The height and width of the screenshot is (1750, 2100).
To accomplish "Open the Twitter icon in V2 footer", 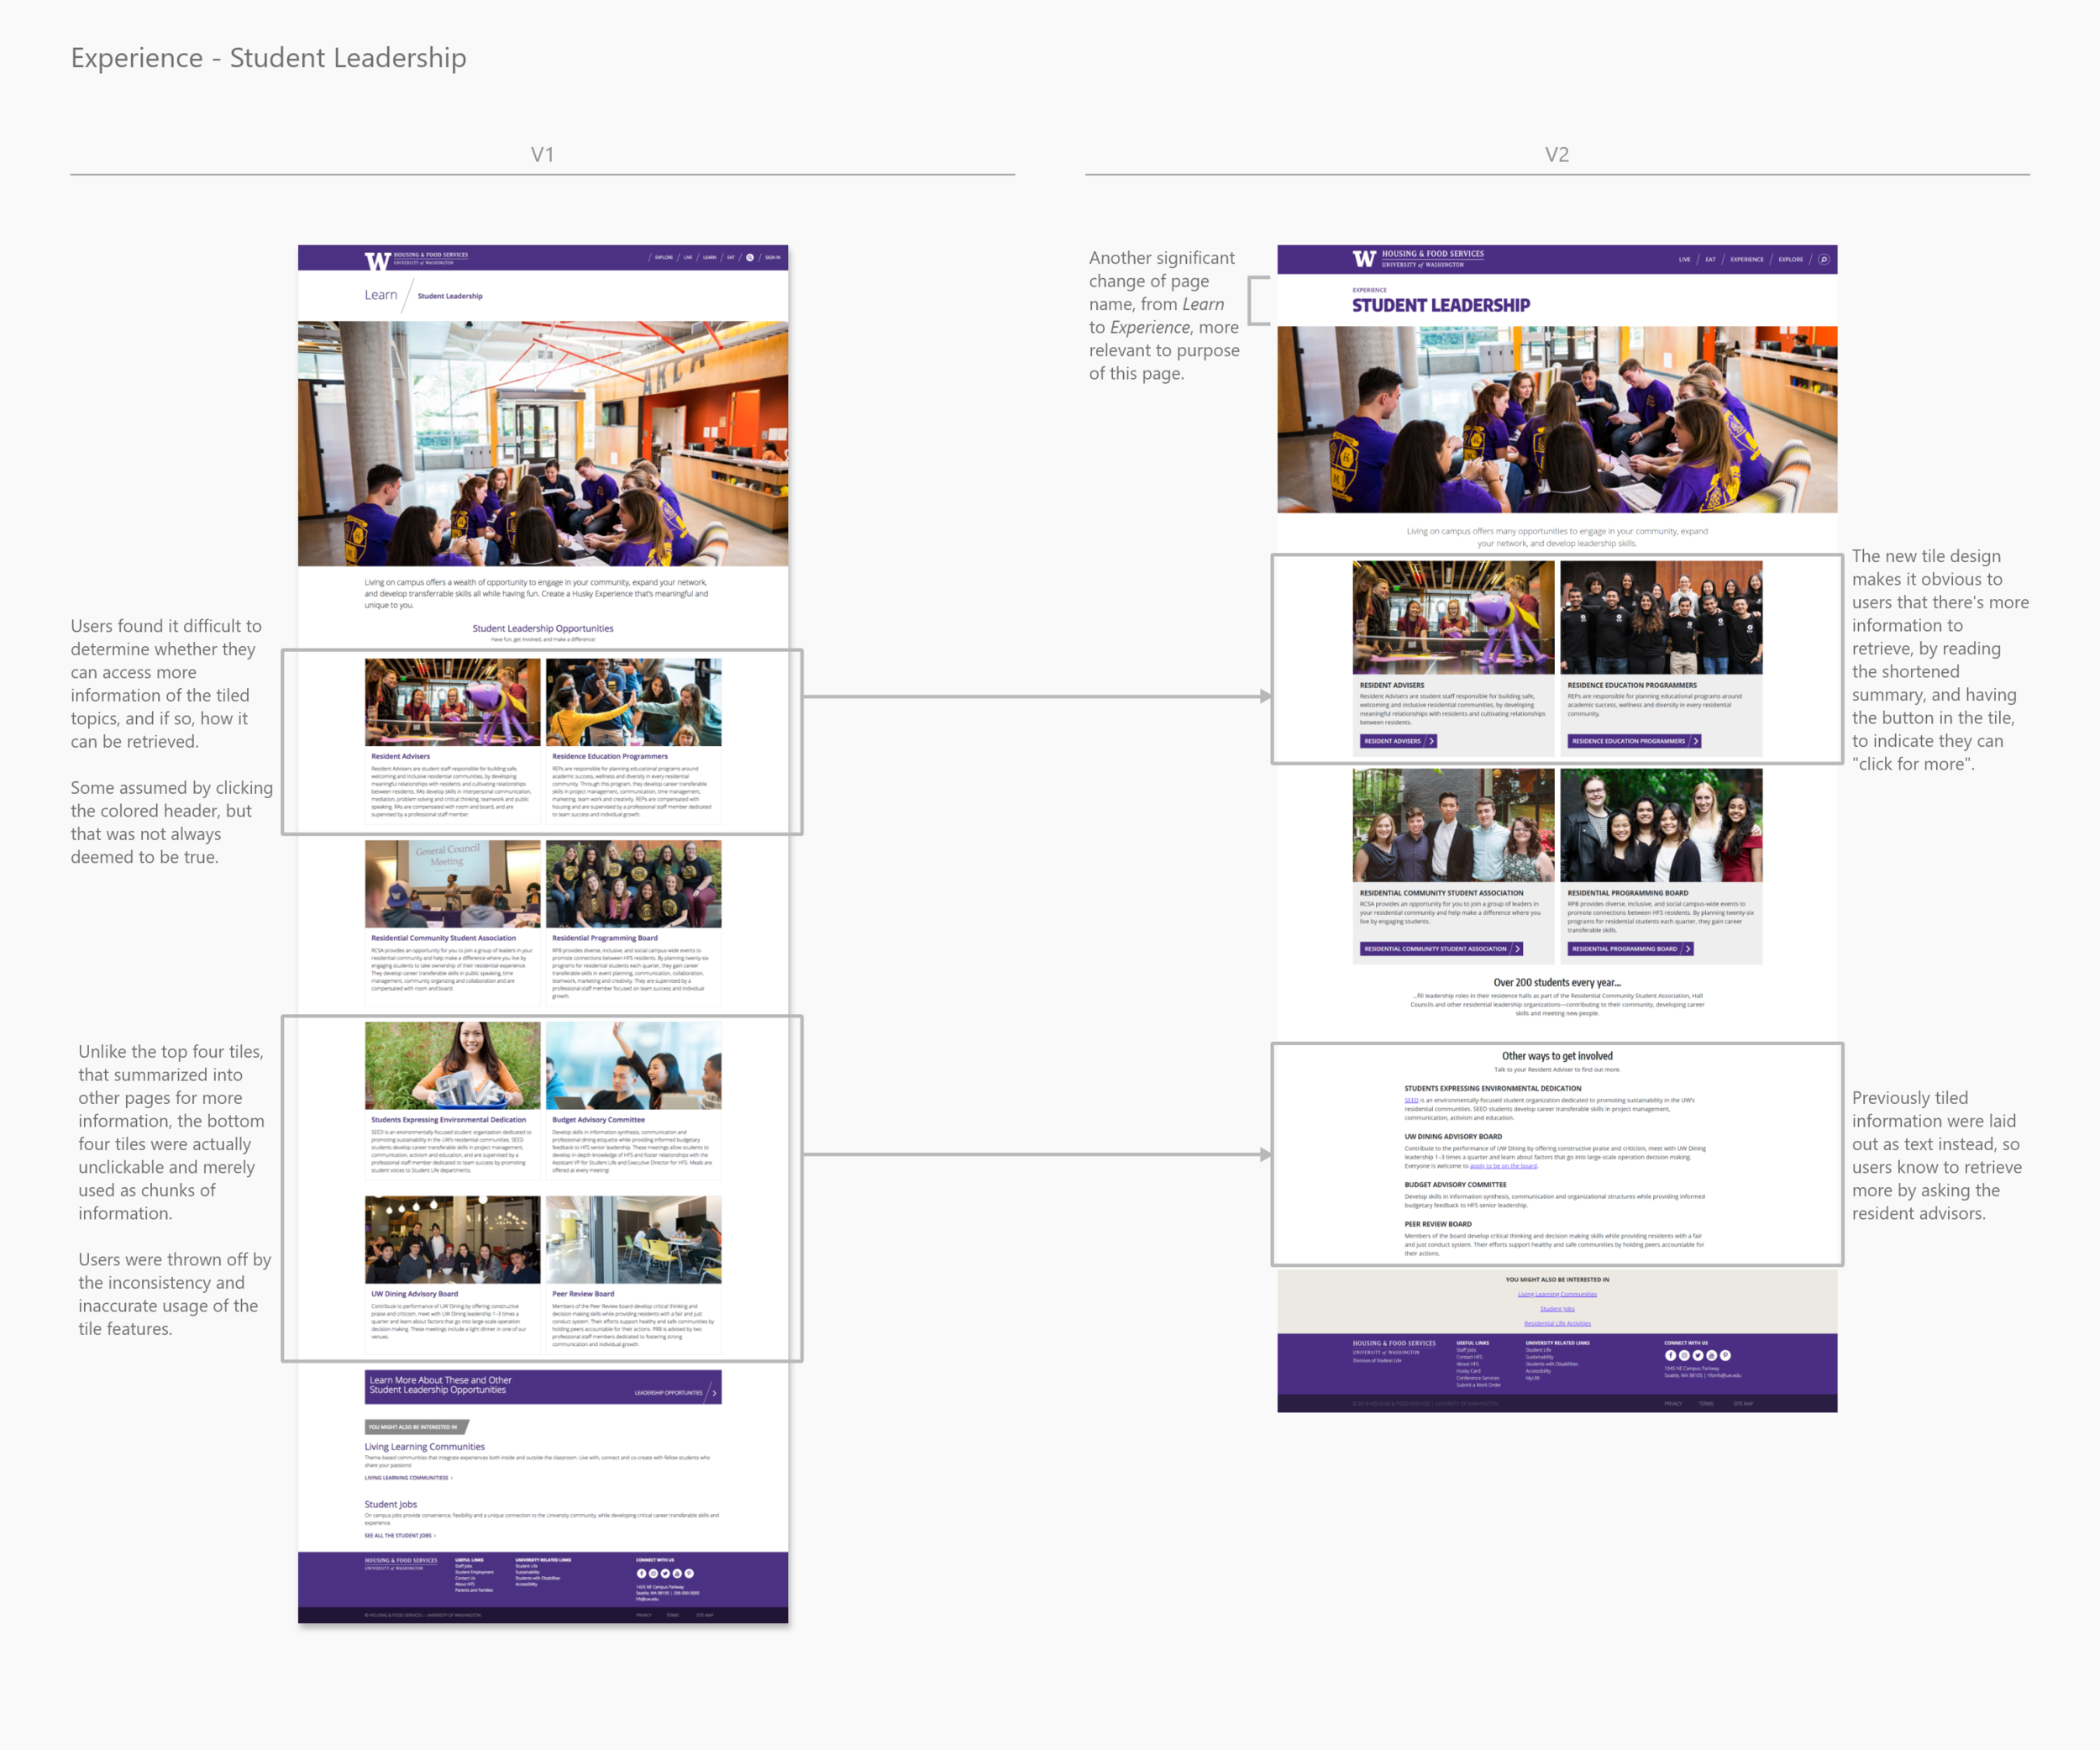I will [x=1698, y=1355].
